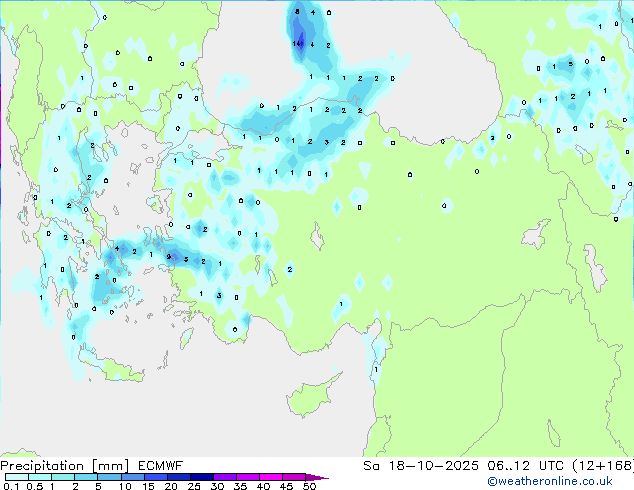
Task: Click the island of Rhodes on map
Action: 186,338
